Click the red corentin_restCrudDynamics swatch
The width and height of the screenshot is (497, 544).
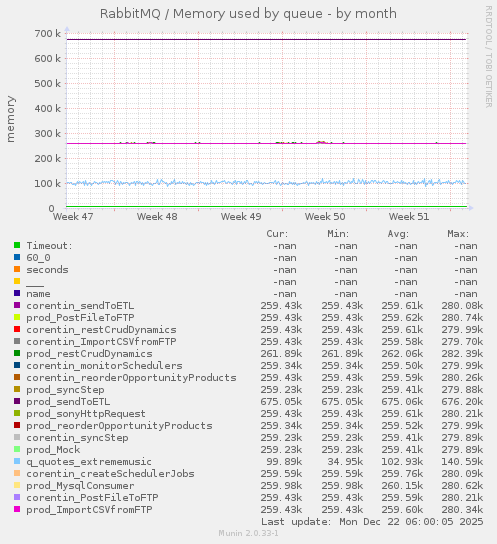[x=17, y=329]
